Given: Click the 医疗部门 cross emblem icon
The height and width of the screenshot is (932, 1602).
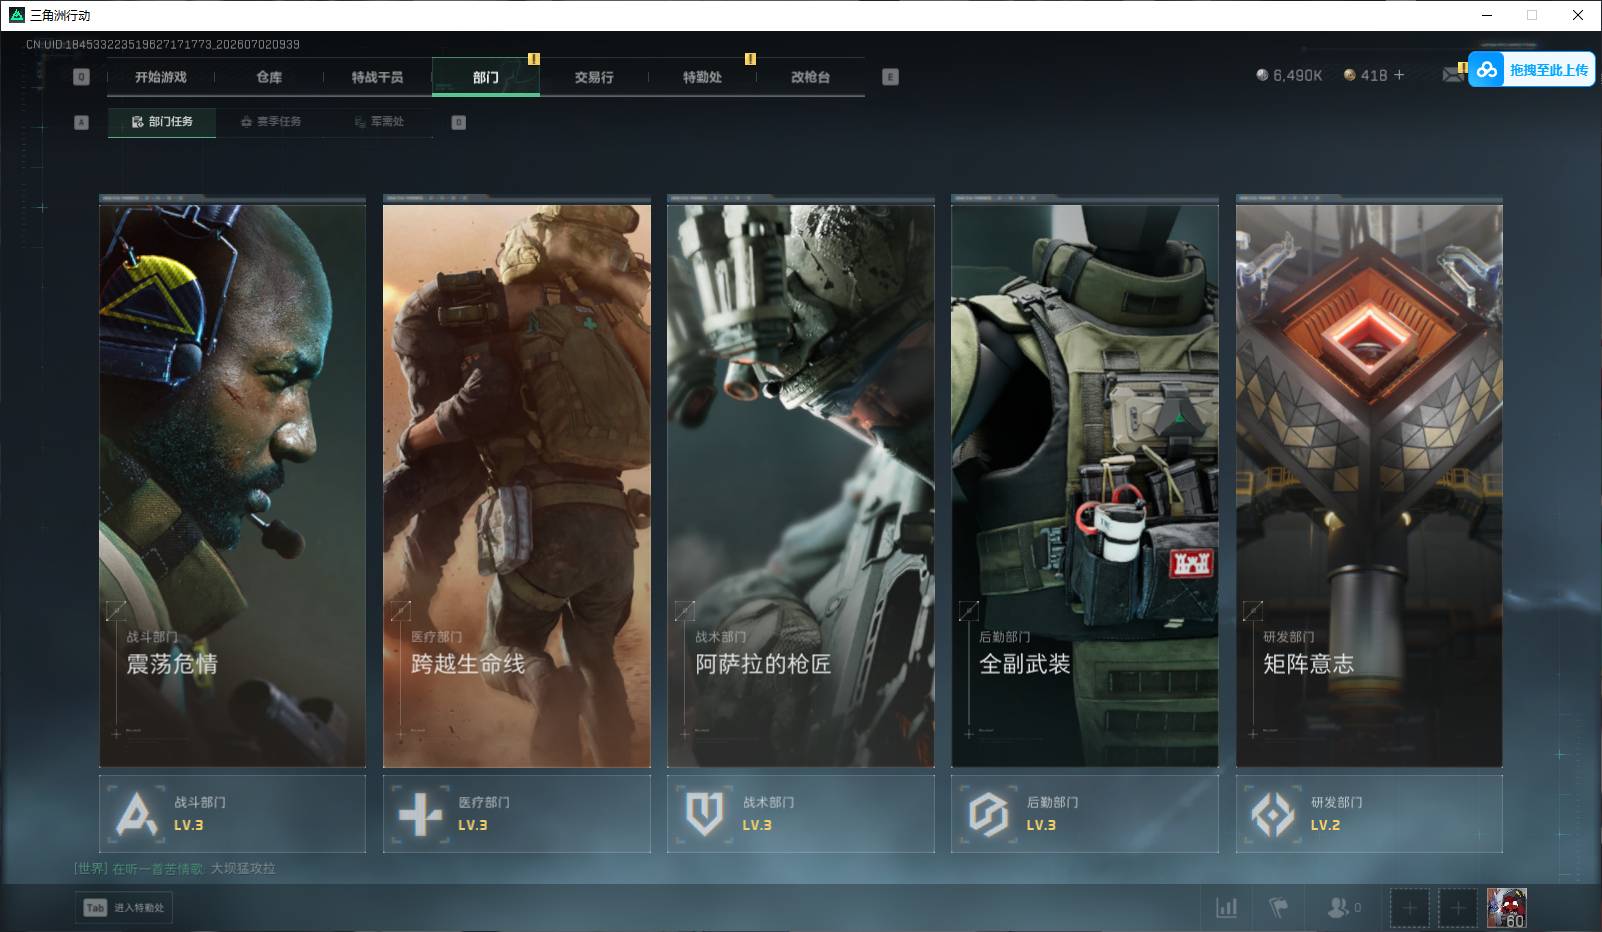Looking at the screenshot, I should click(420, 814).
